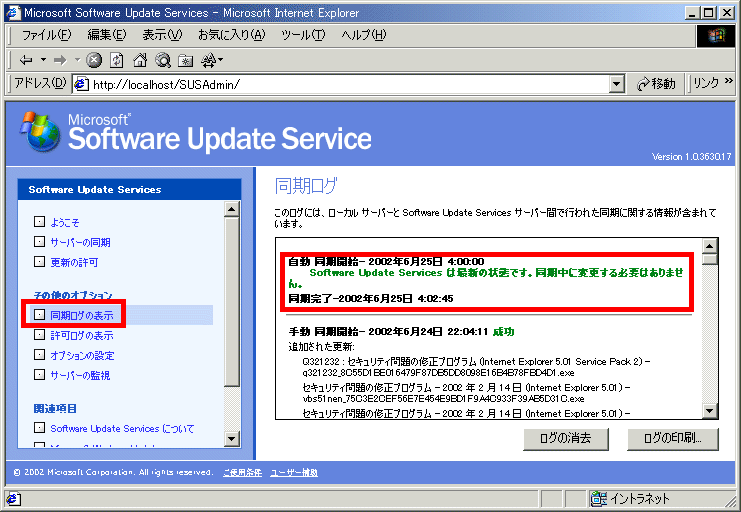
Task: Click the navigation pane scrollbar thumb
Action: point(232,301)
